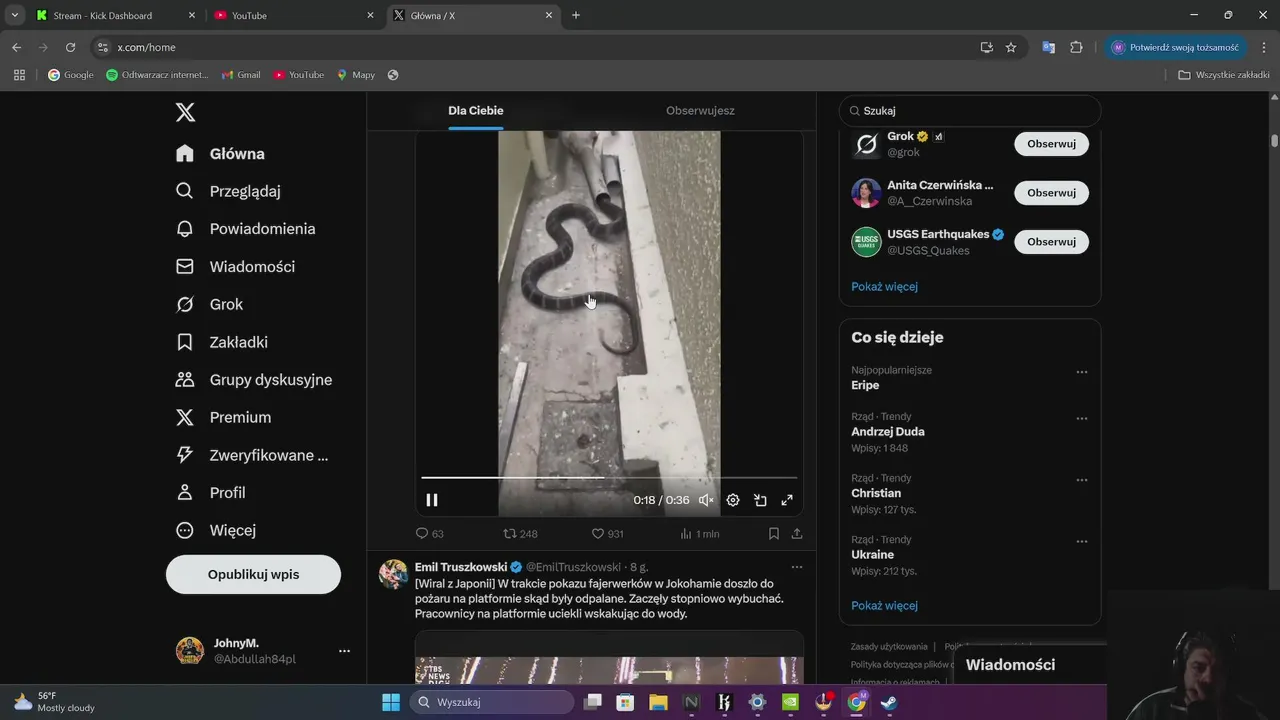Switch to the YouTube browser tab
Screen dimensions: 1280x720
click(x=294, y=15)
